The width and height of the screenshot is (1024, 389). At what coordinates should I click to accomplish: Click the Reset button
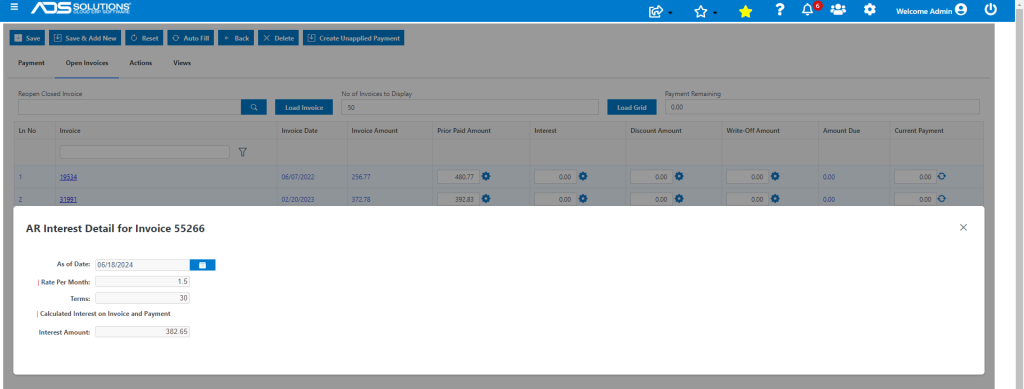(x=144, y=38)
